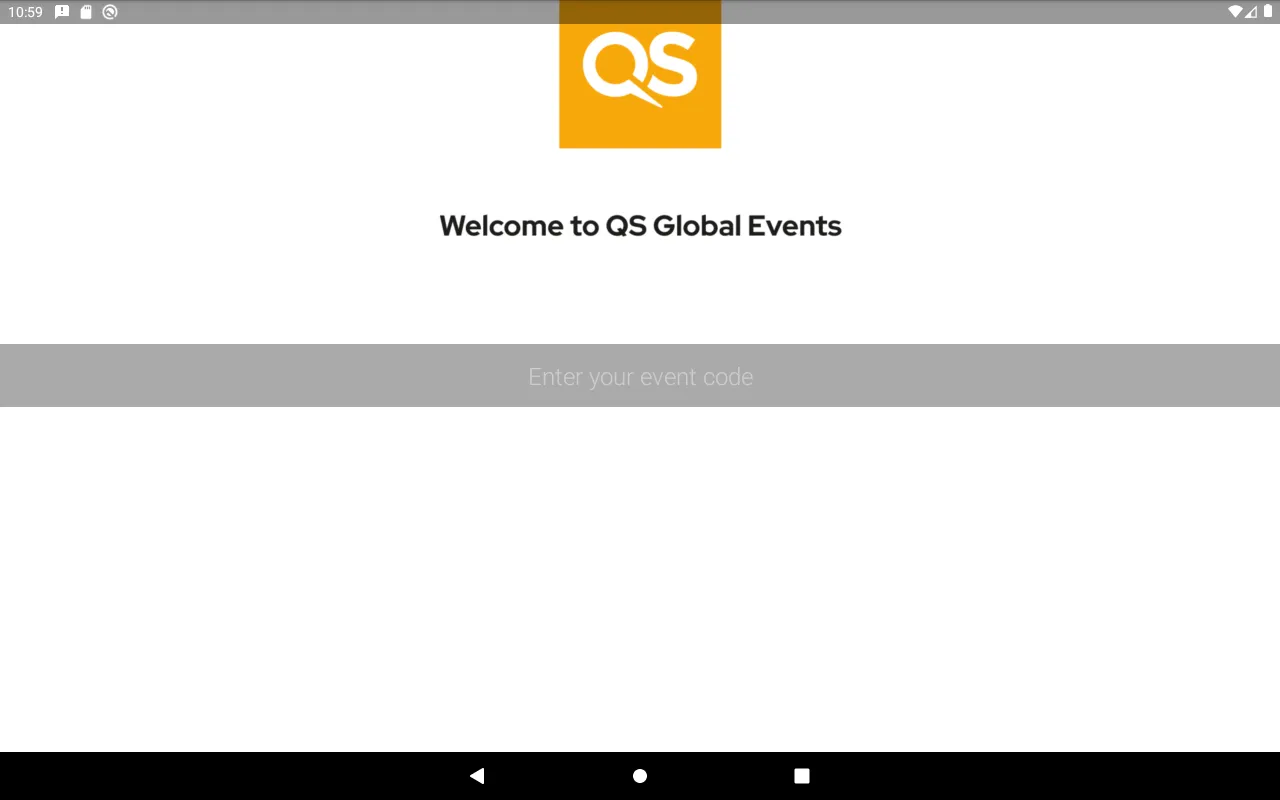Tap the recent apps square button

[x=802, y=776]
